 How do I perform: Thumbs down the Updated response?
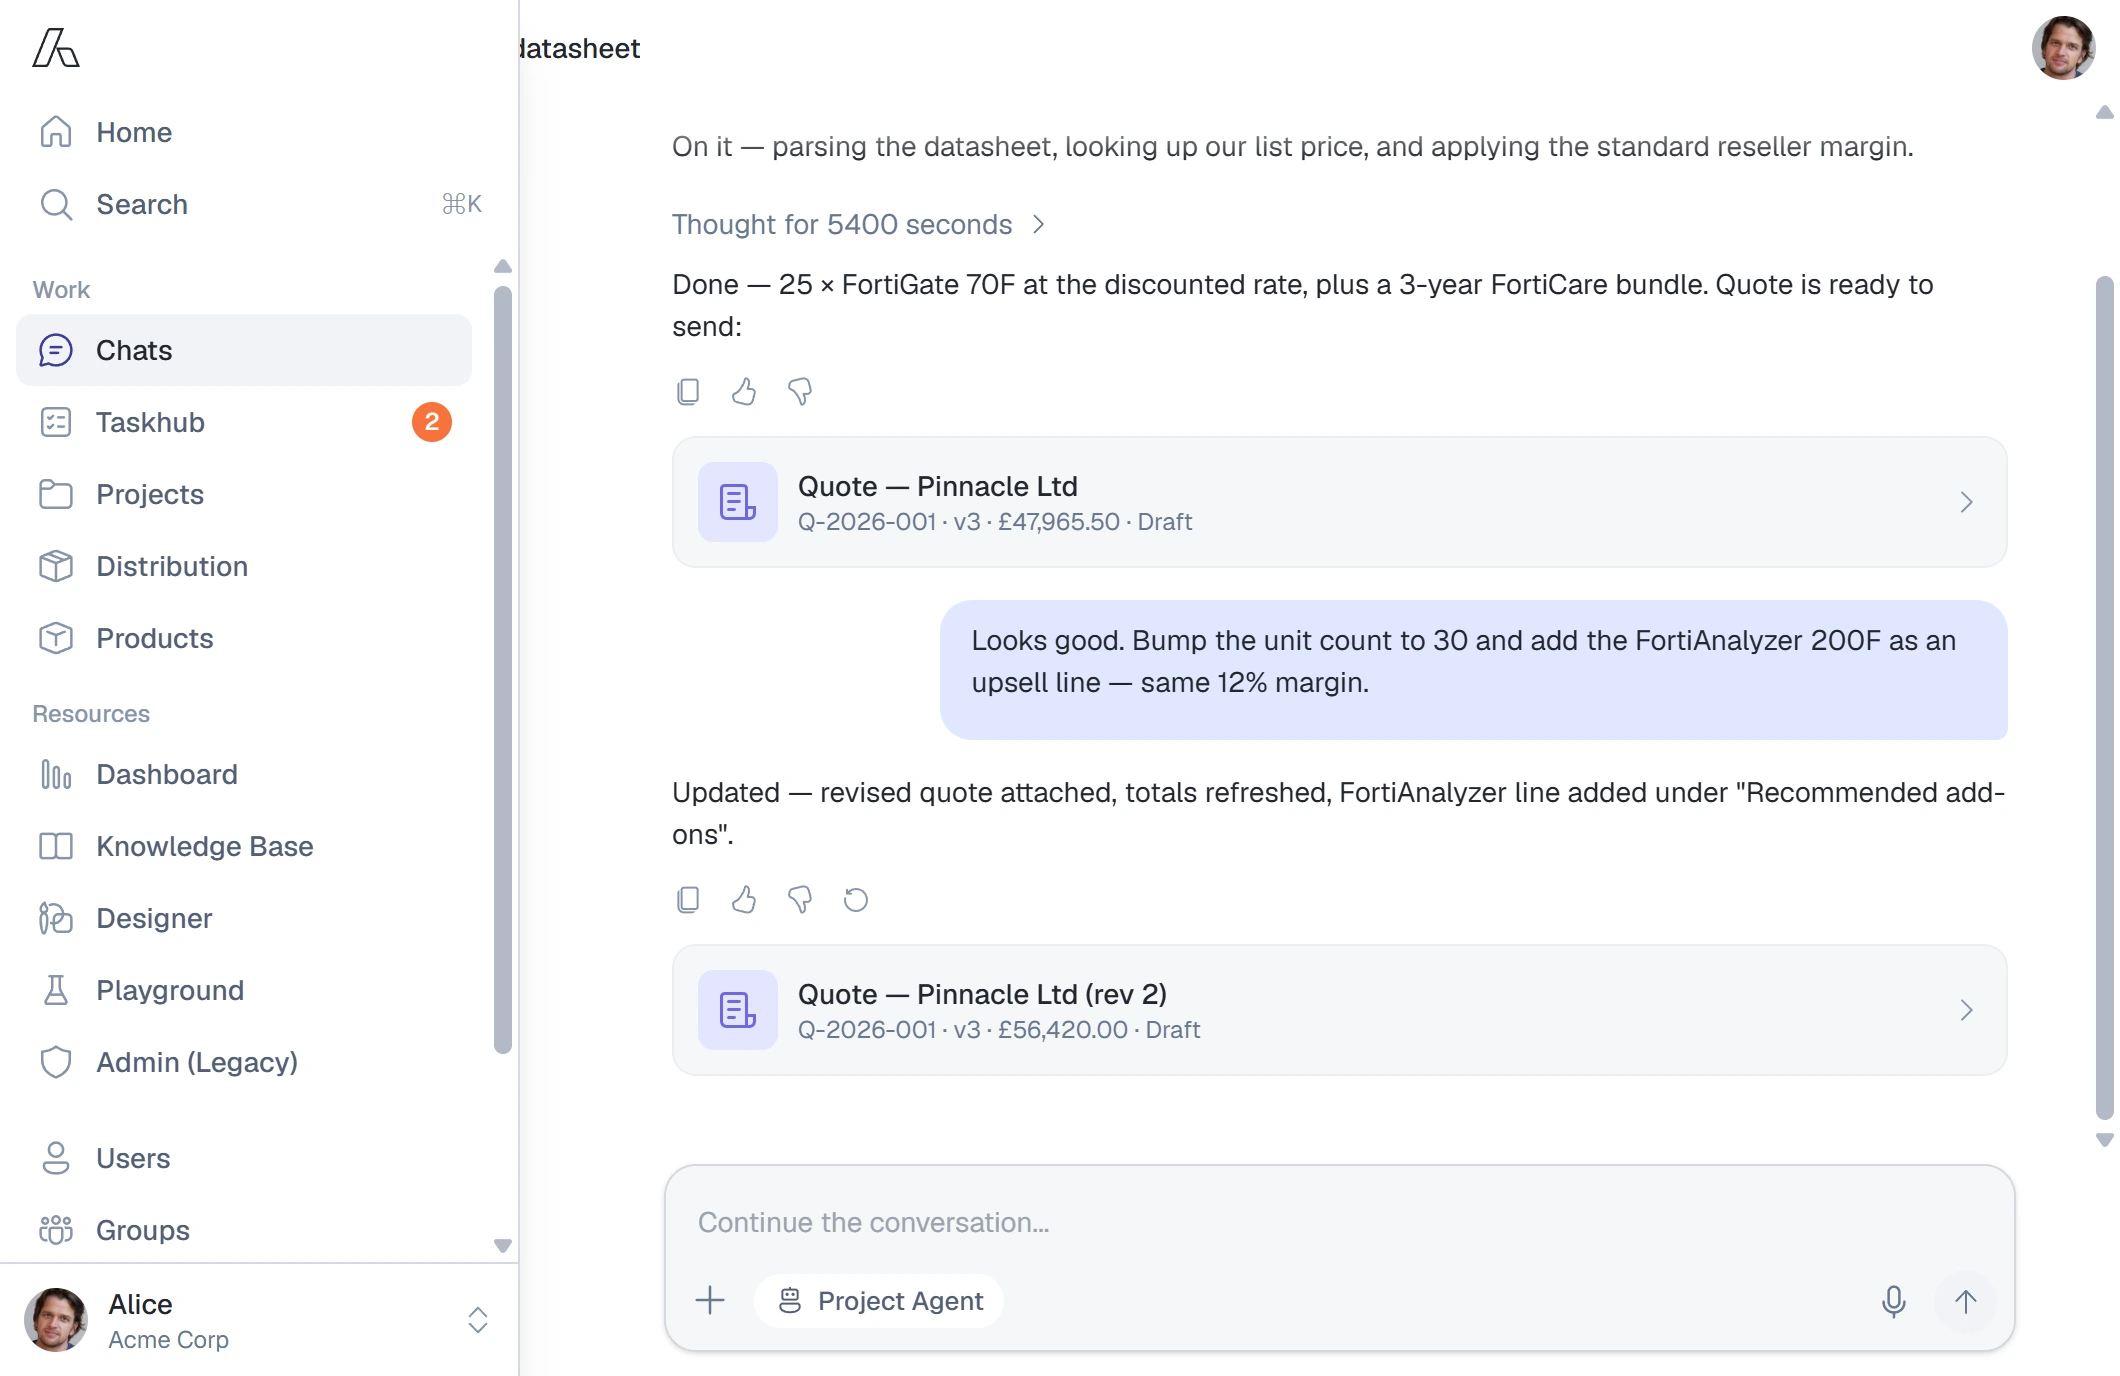[800, 899]
